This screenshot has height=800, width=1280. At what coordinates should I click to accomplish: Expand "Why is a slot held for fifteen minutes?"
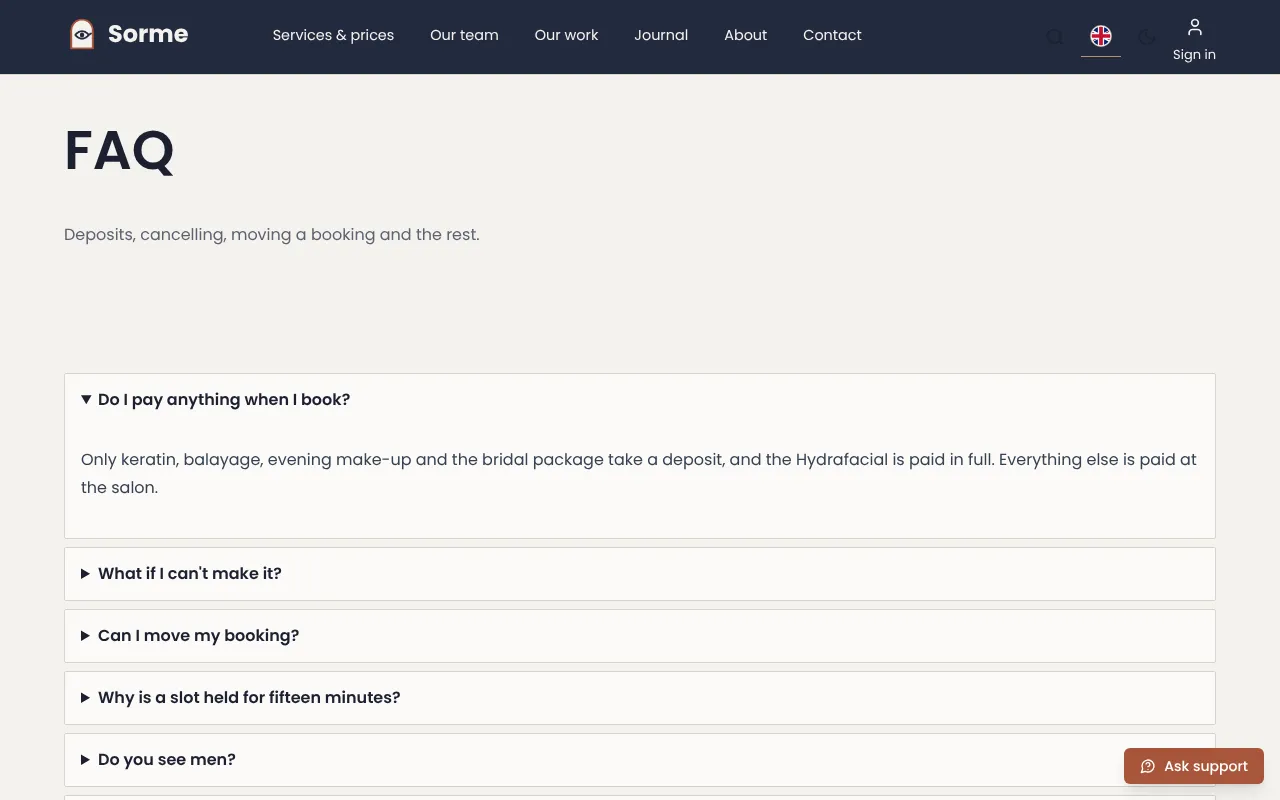click(640, 698)
